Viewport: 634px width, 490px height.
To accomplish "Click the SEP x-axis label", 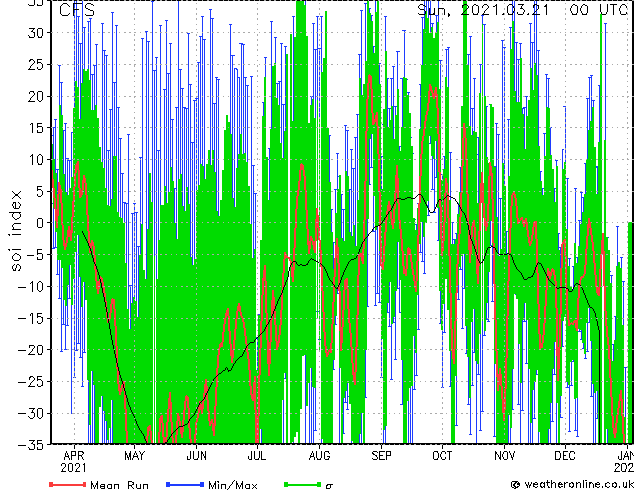I will pos(382,456).
